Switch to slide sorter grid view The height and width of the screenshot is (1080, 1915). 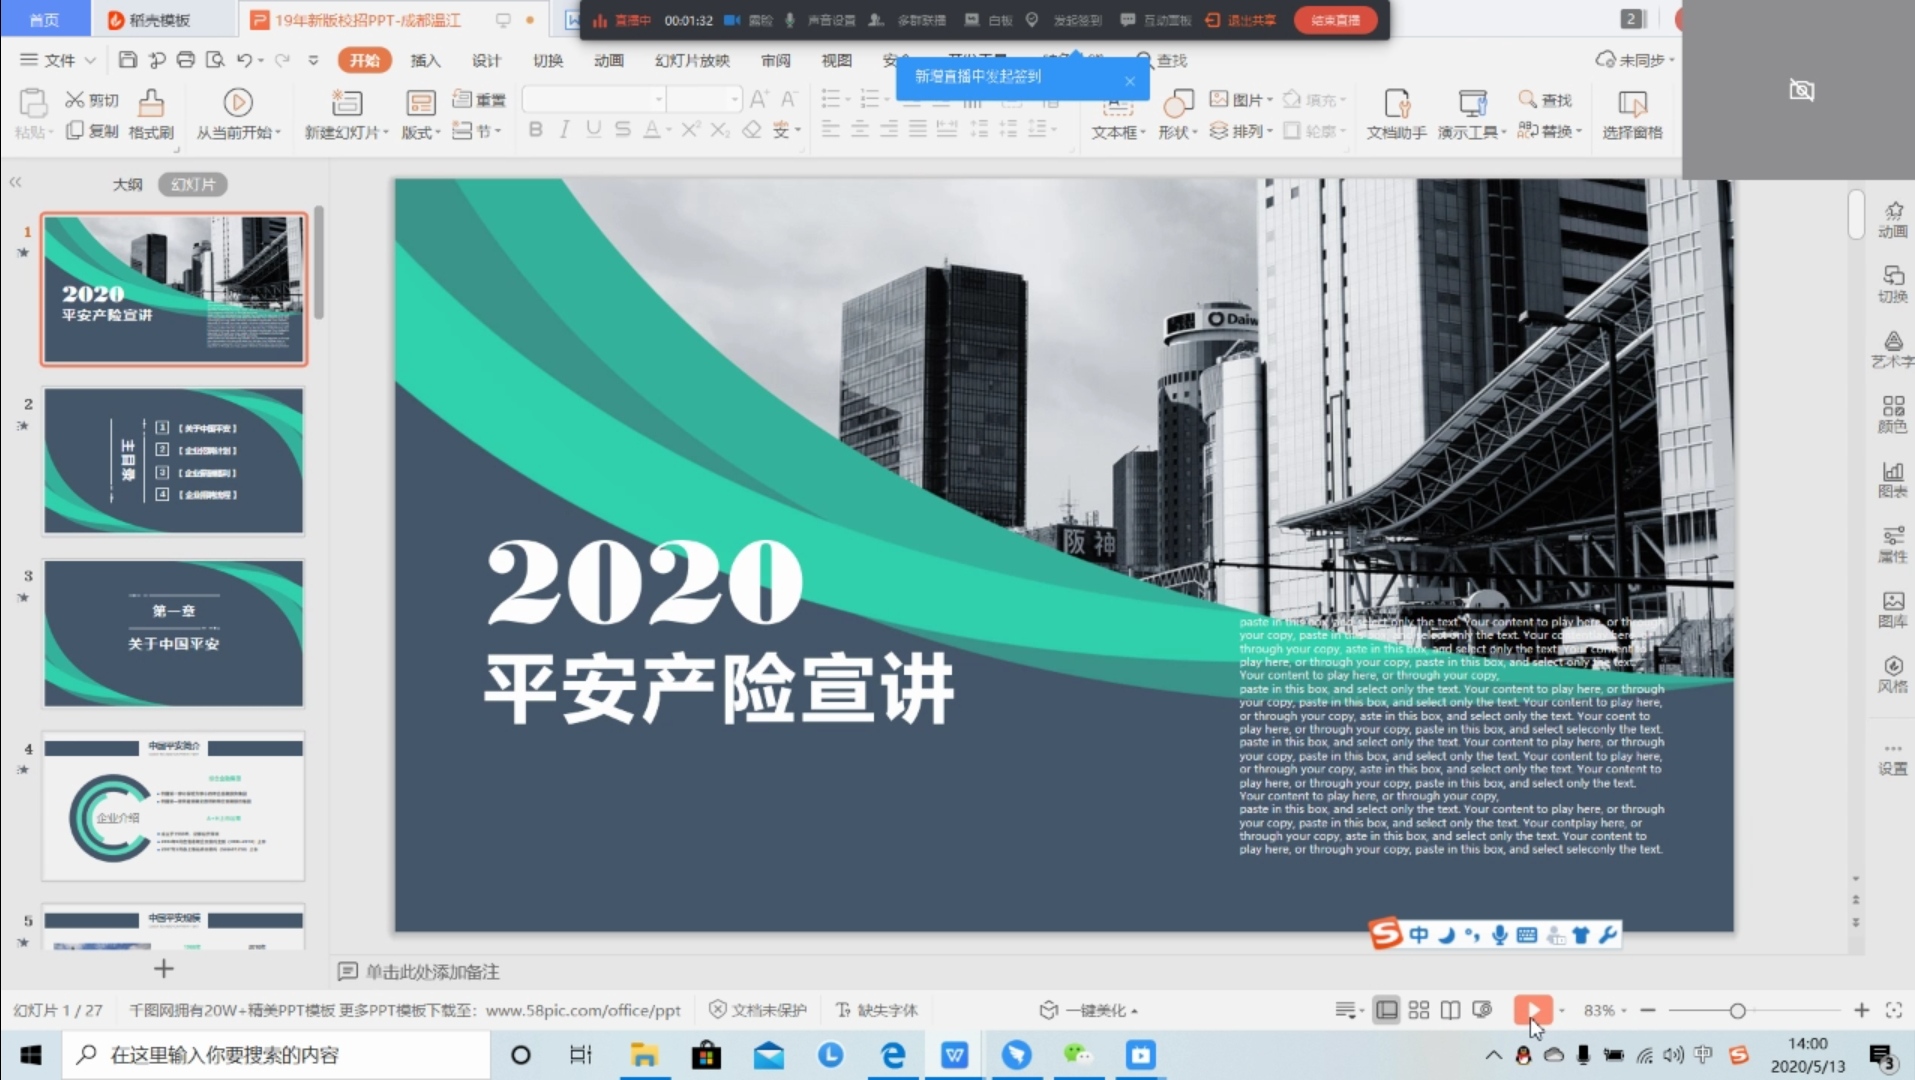click(x=1418, y=1010)
